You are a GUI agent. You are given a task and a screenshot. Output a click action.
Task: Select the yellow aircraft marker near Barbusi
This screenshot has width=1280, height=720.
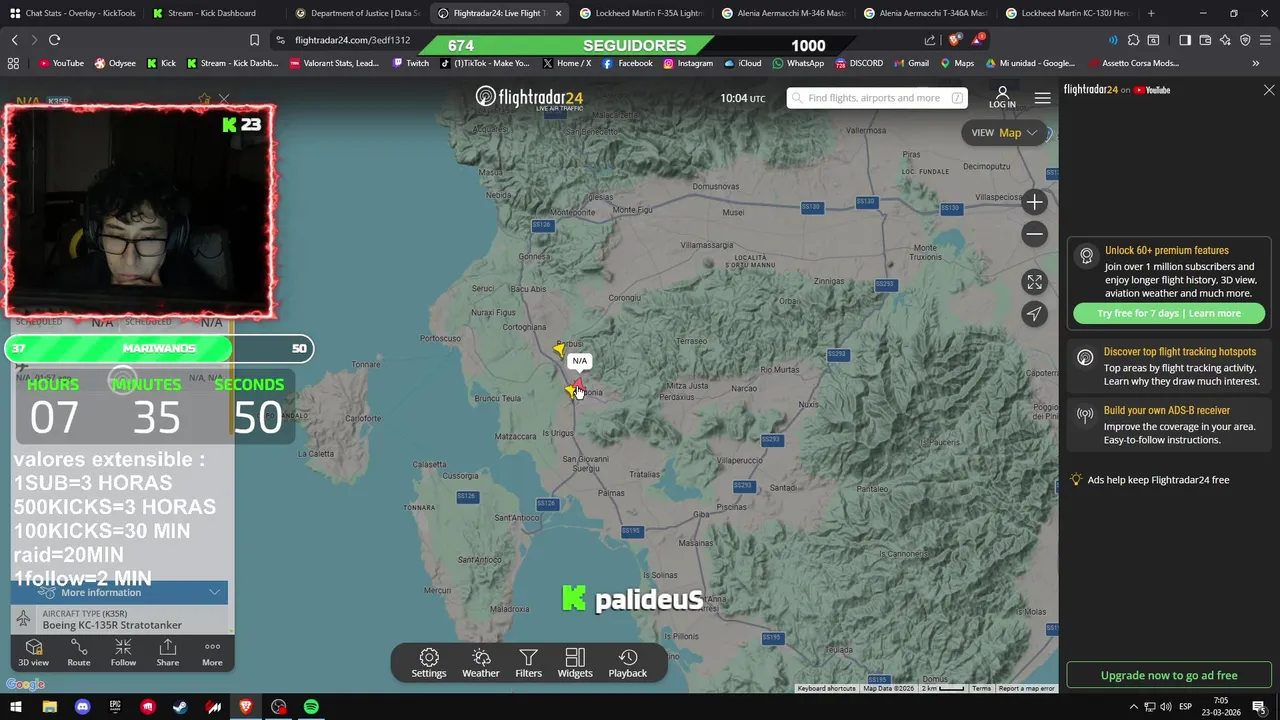click(559, 348)
